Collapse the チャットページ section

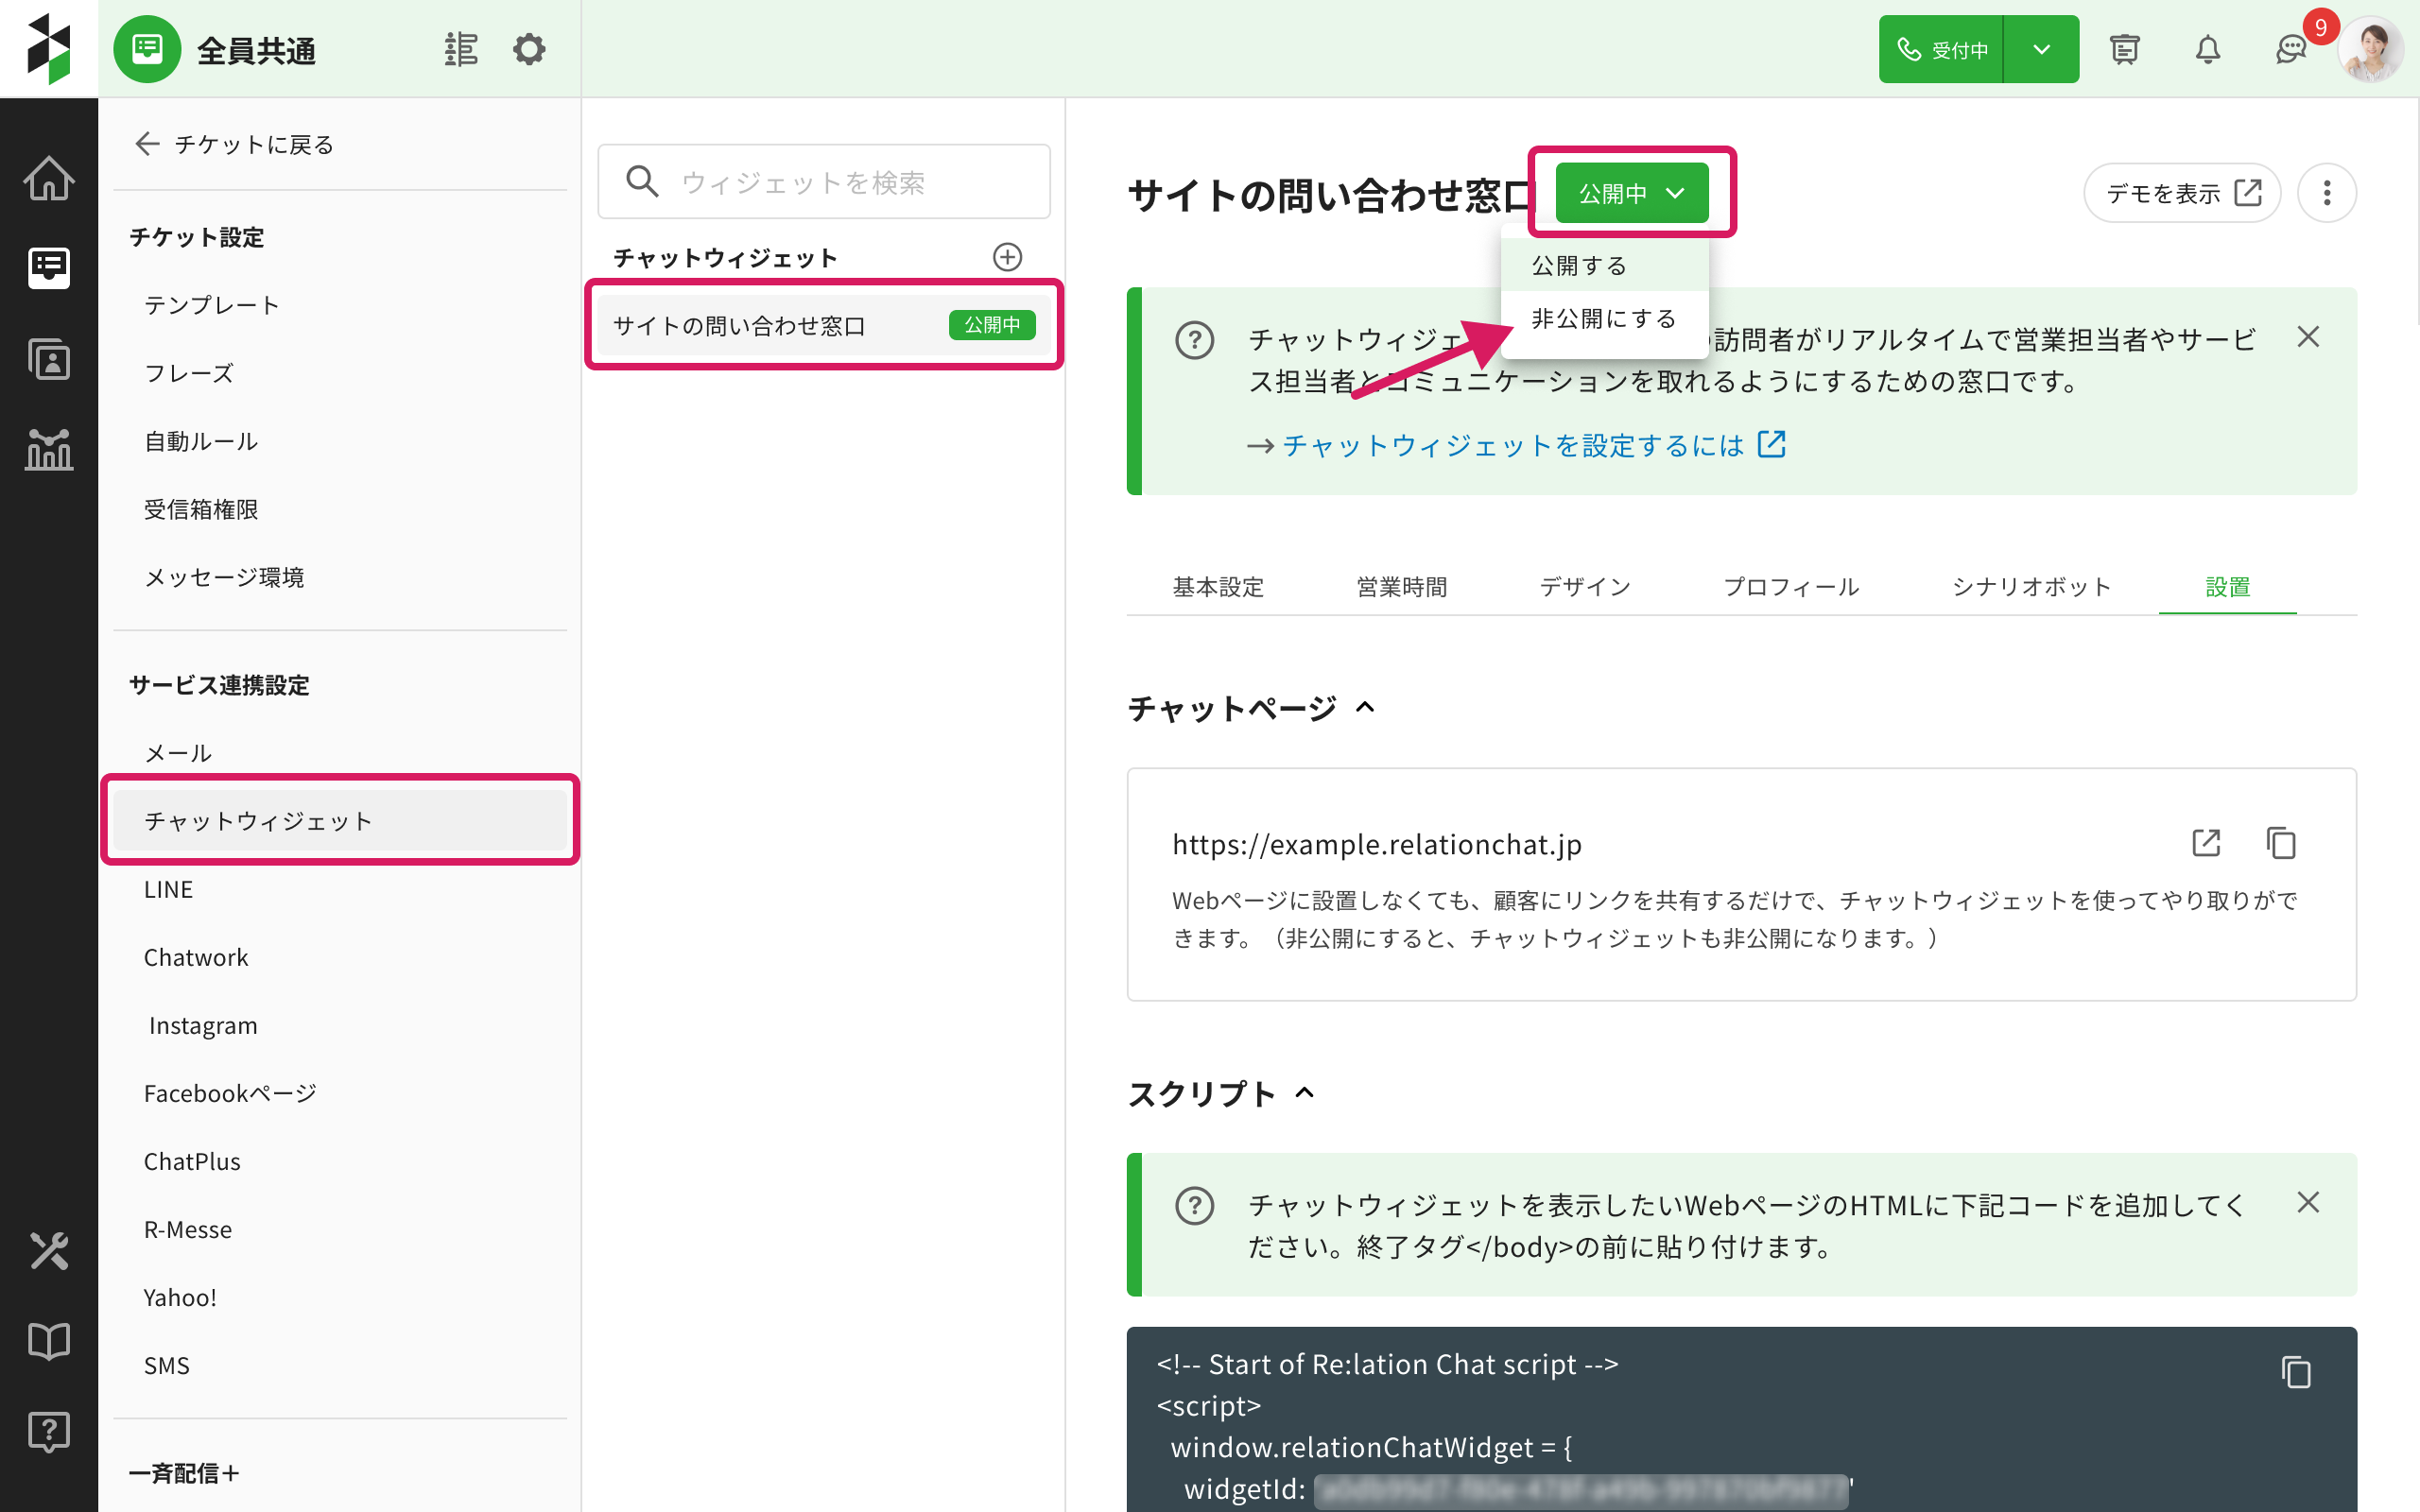(x=1365, y=708)
